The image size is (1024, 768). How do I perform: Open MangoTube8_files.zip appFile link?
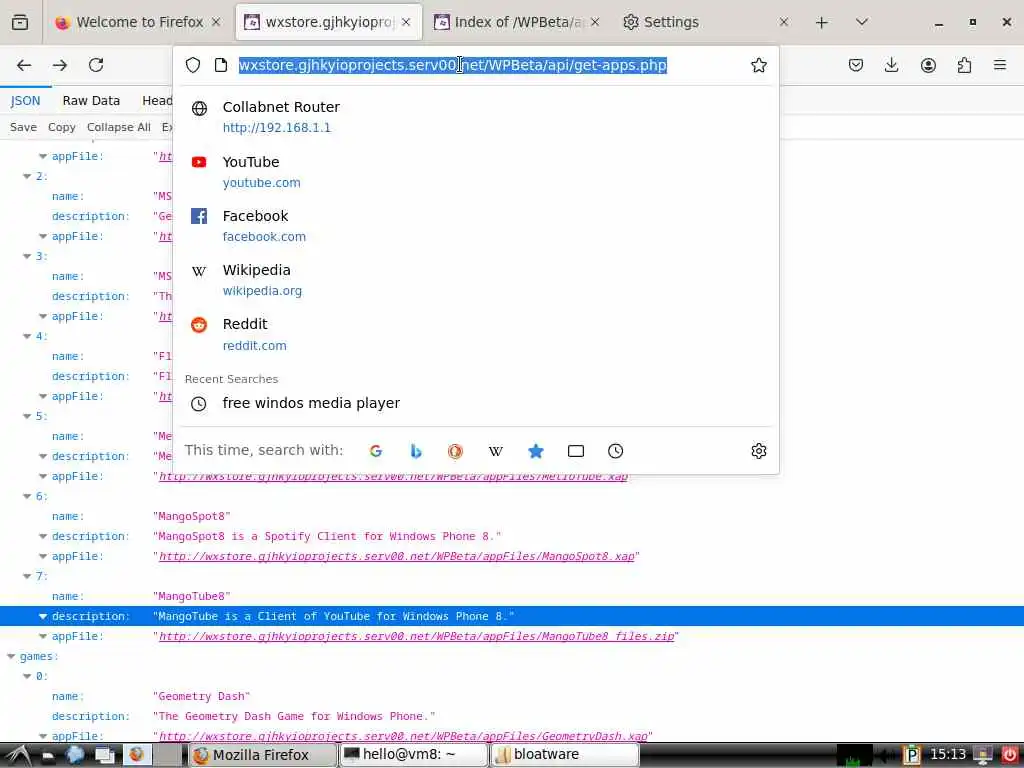(416, 636)
